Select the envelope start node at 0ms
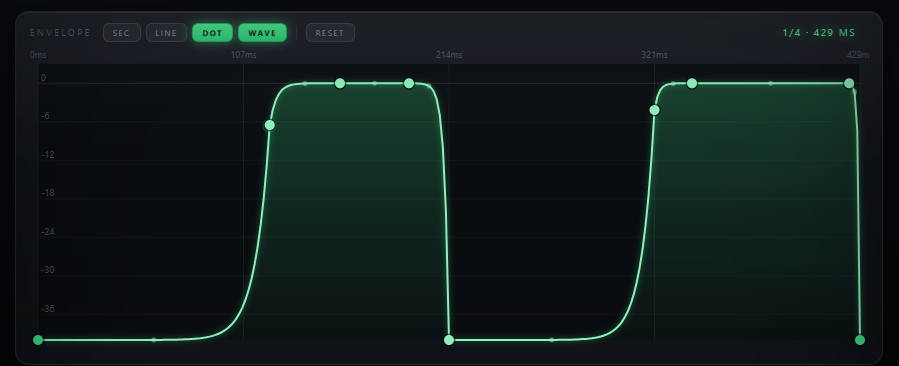This screenshot has height=366, width=899. click(38, 340)
